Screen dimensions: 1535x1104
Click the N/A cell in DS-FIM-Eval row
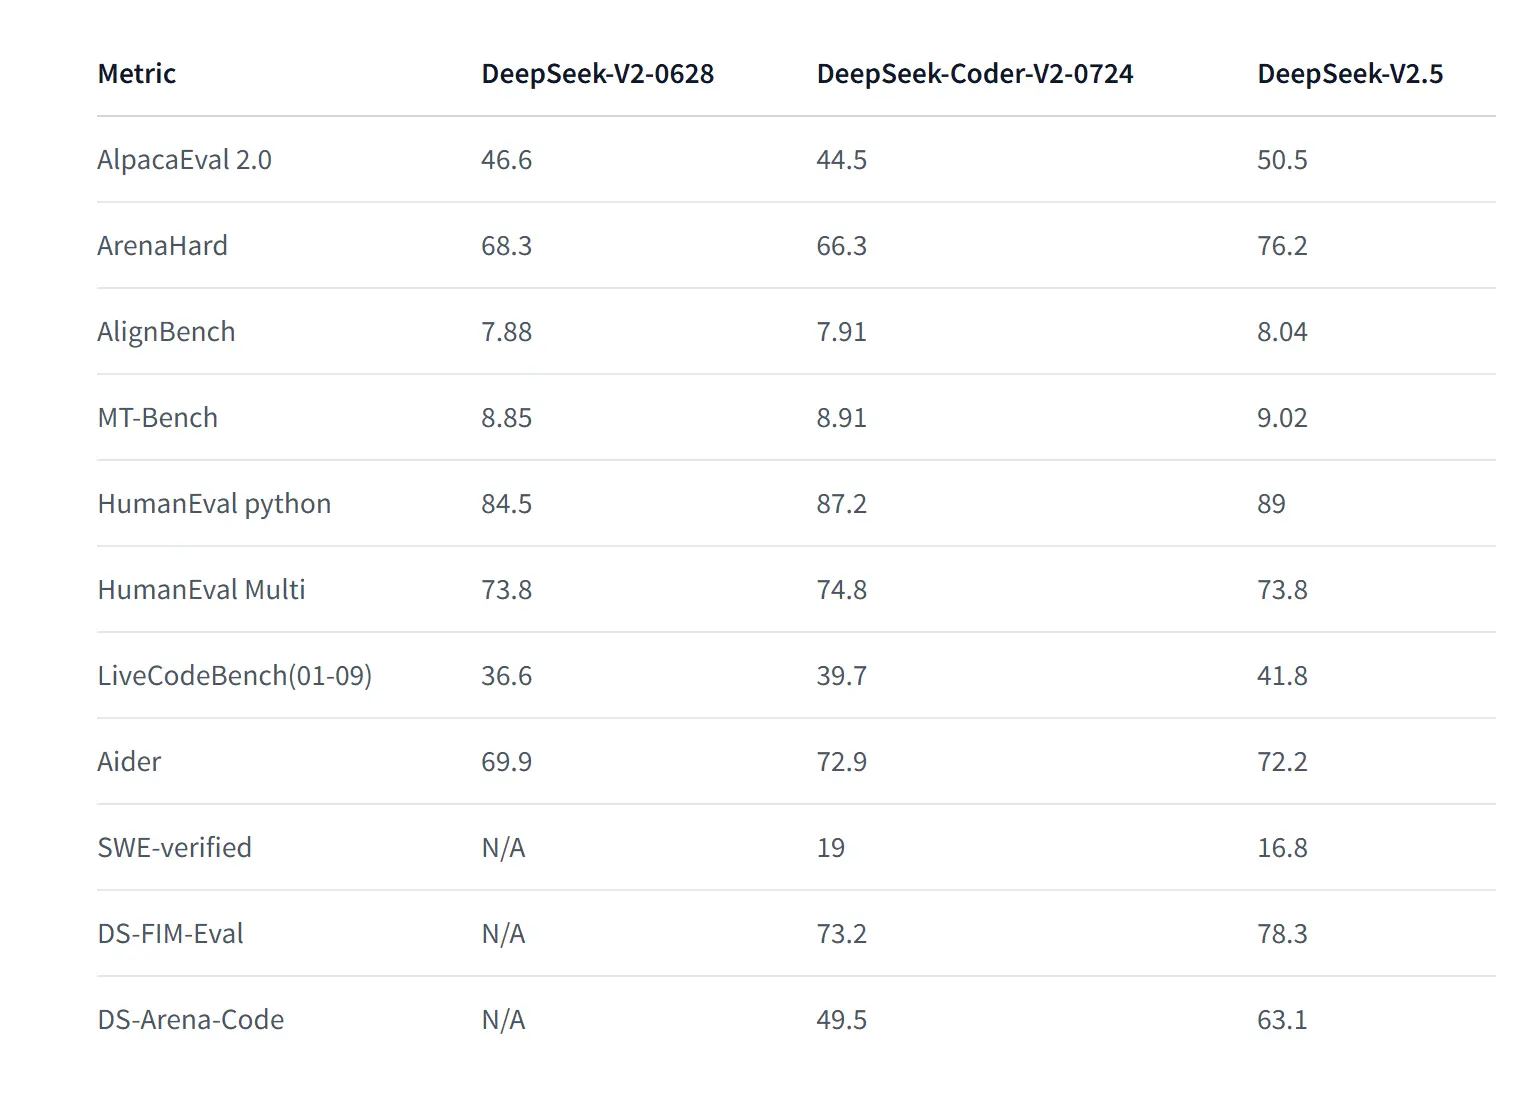503,934
